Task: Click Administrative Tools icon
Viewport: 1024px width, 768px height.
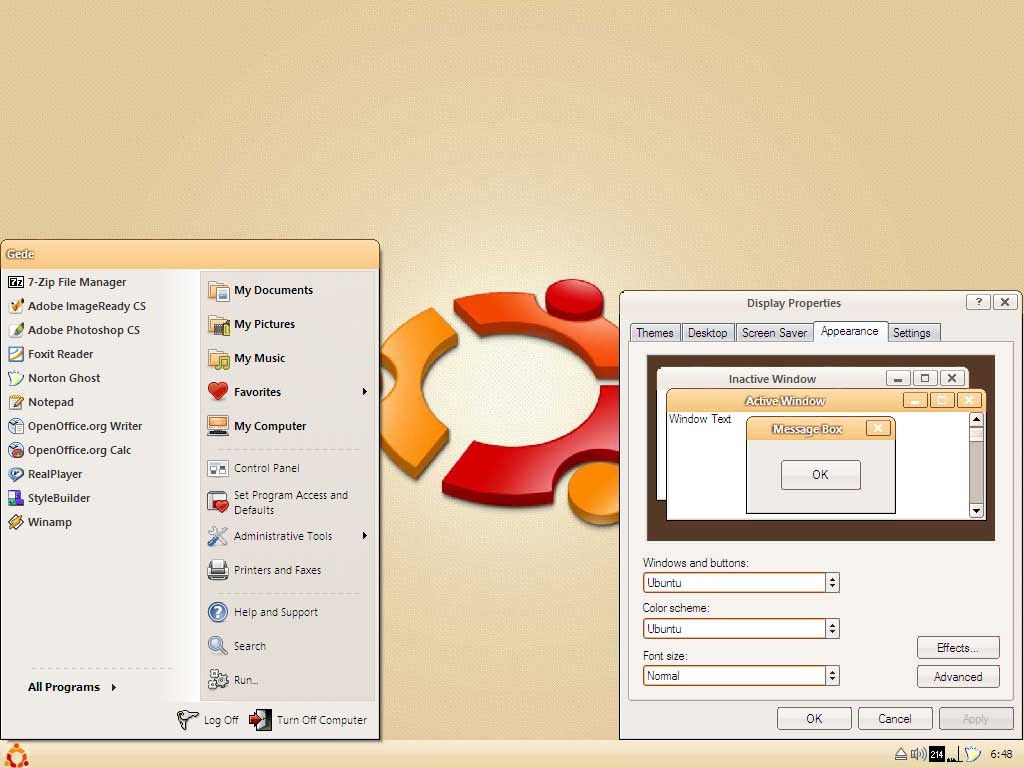Action: (x=217, y=536)
